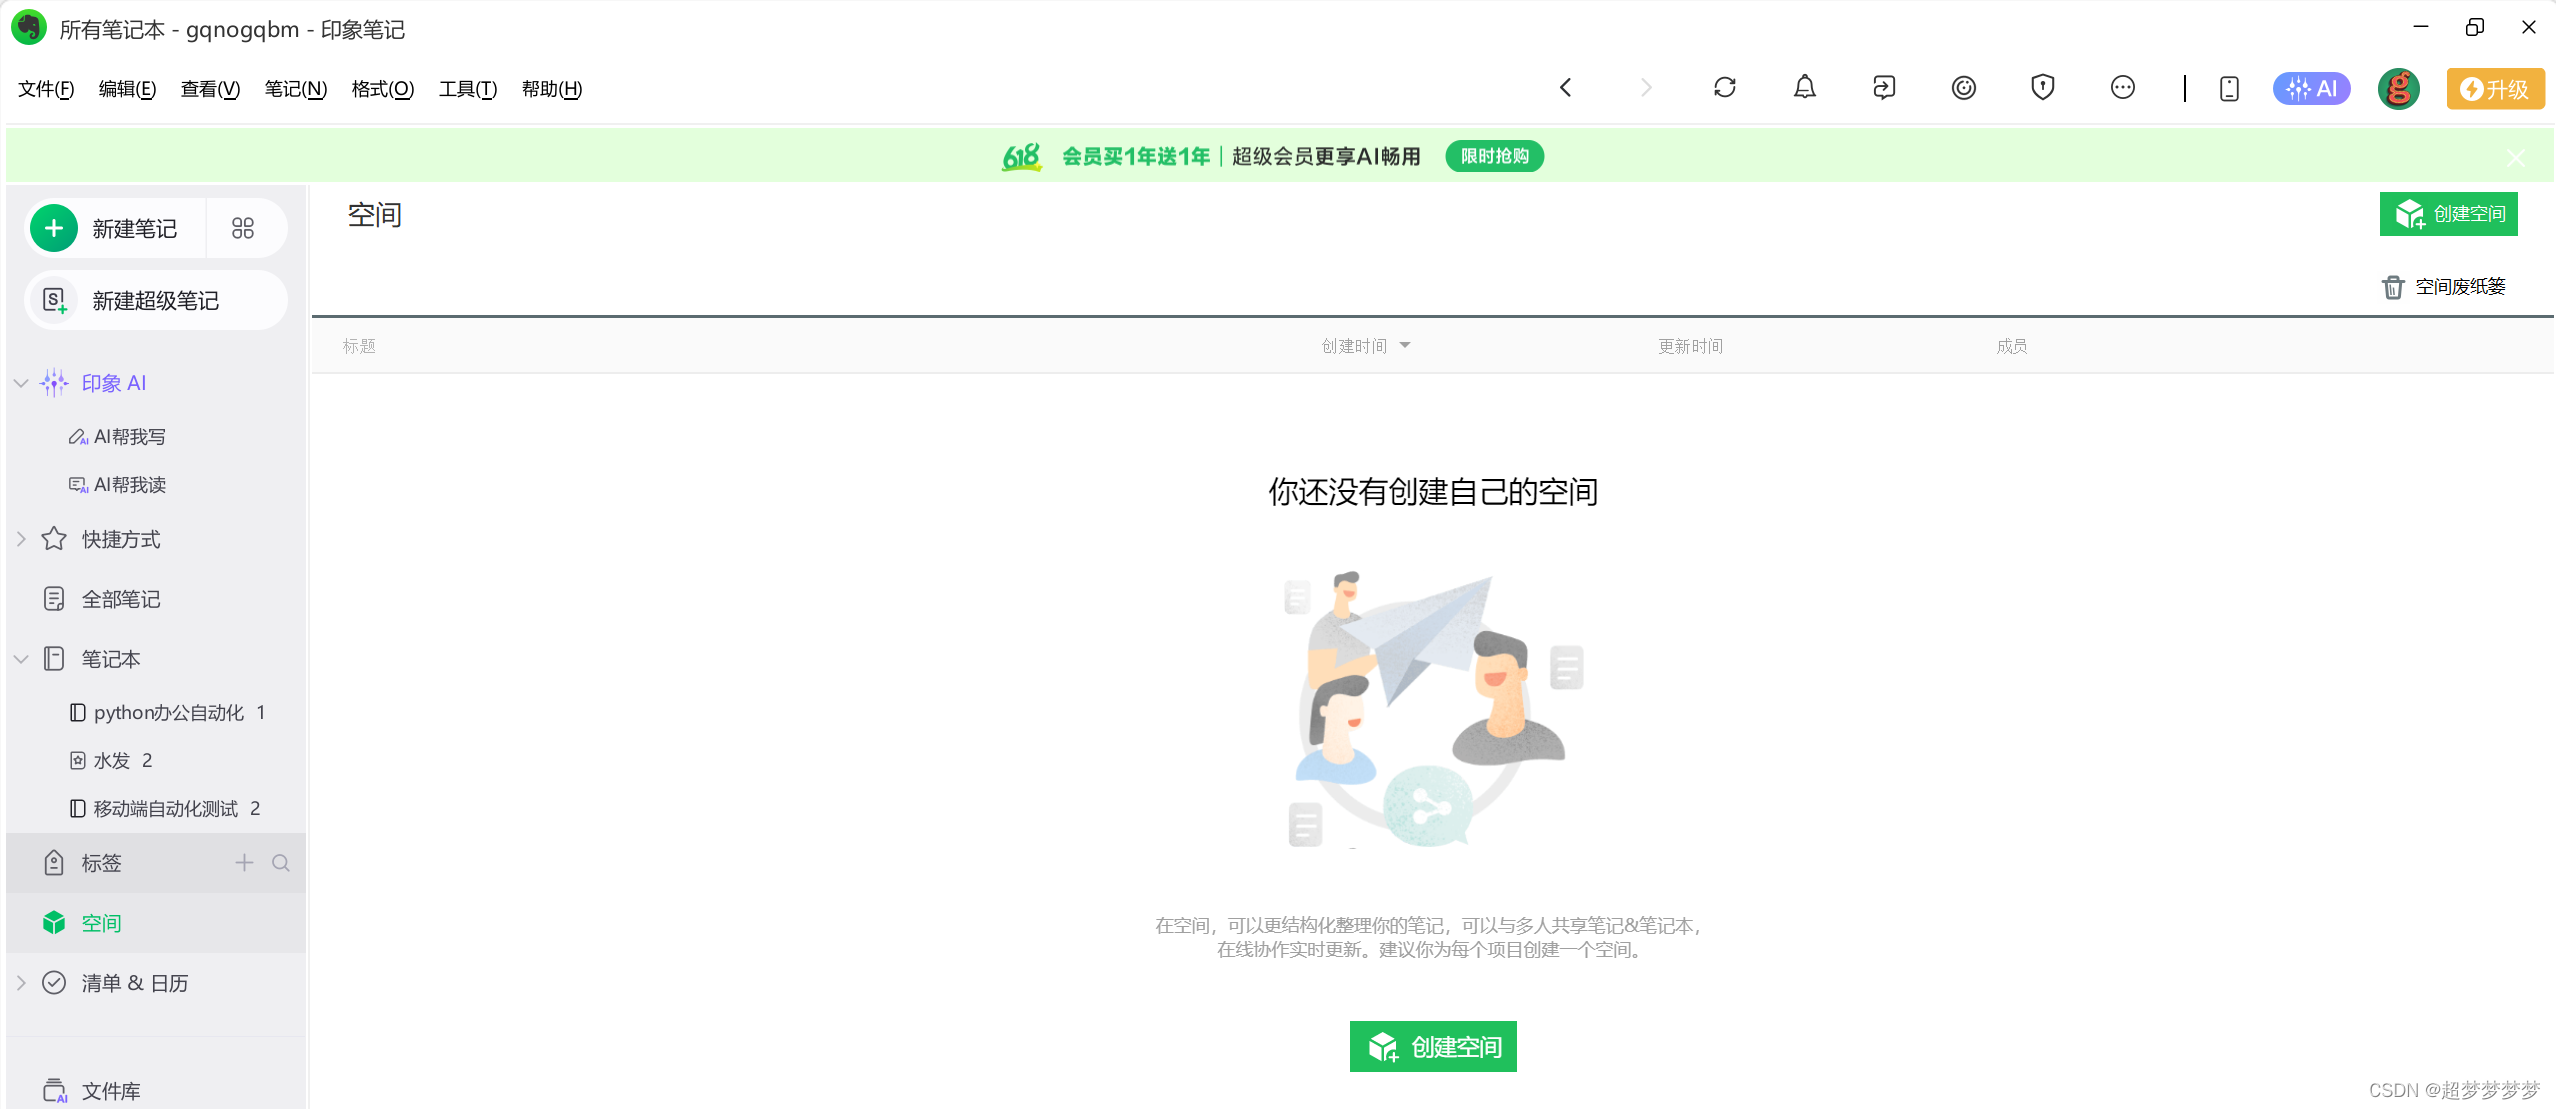2556x1109 pixels.
Task: Click the security shield icon
Action: point(2042,88)
